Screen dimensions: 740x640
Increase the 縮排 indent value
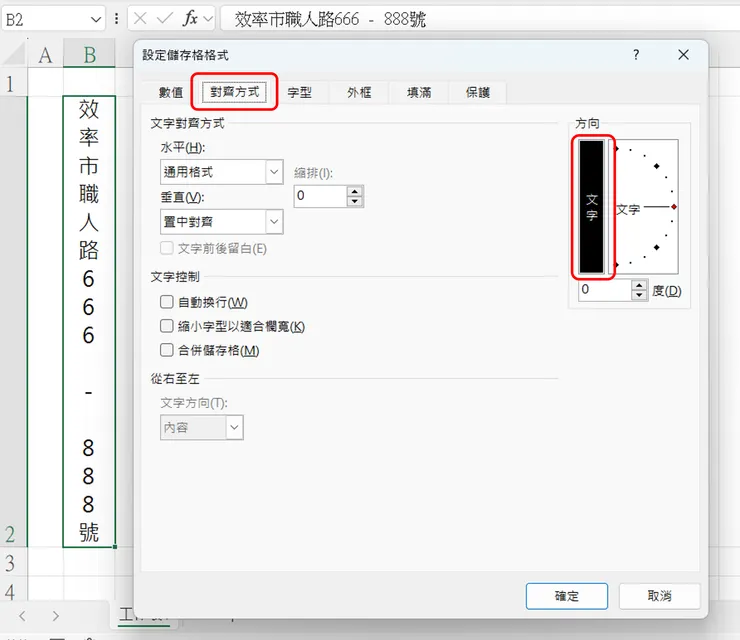354,191
